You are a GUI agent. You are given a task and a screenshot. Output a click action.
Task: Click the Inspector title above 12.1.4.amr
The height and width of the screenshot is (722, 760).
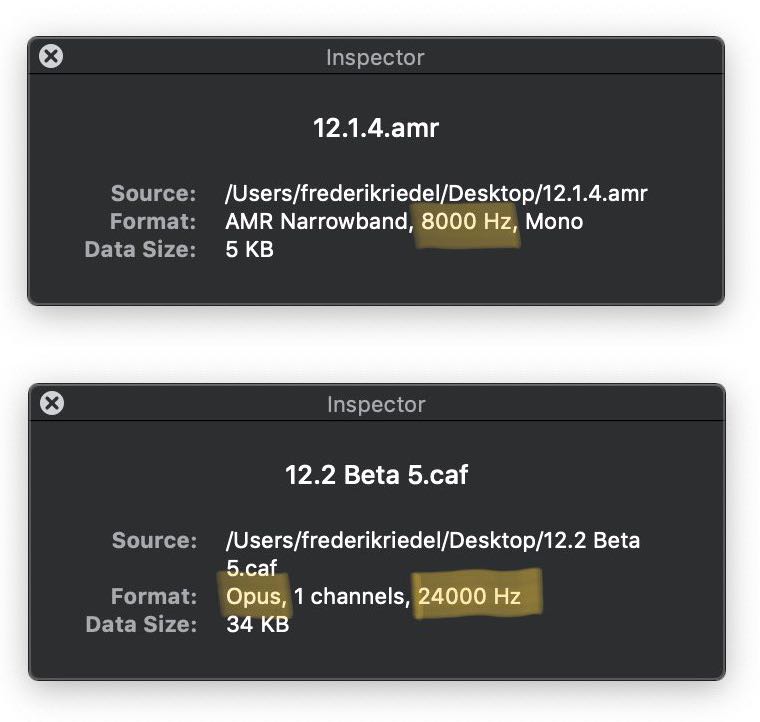[375, 58]
